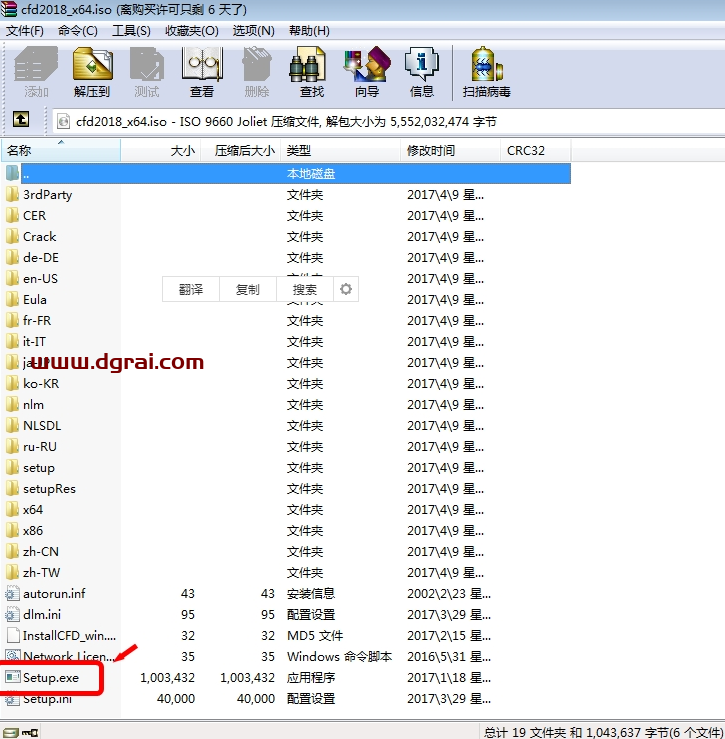The height and width of the screenshot is (739, 725).
Task: Select the zh-TW folder row
Action: (286, 572)
